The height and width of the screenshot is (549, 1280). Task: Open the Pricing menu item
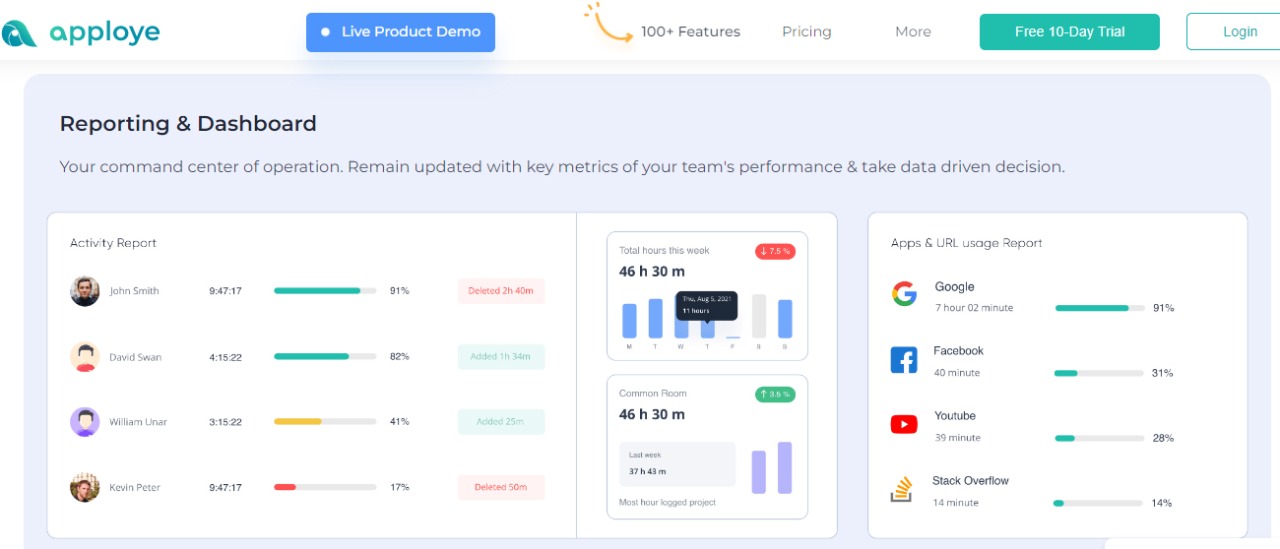(x=807, y=32)
